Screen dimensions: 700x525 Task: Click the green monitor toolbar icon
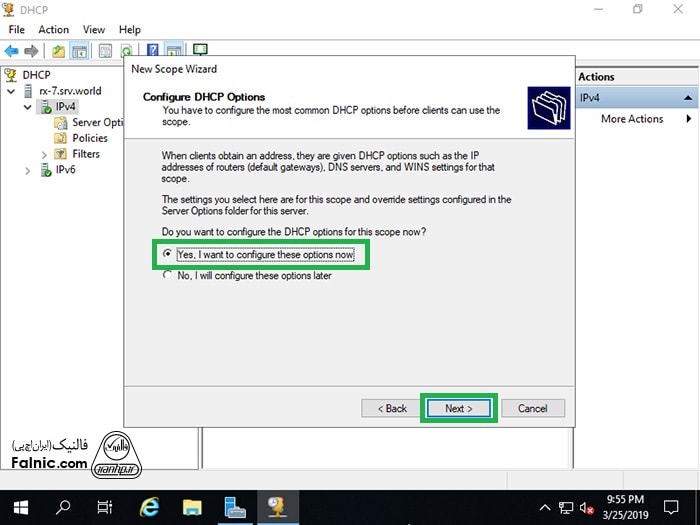click(200, 50)
